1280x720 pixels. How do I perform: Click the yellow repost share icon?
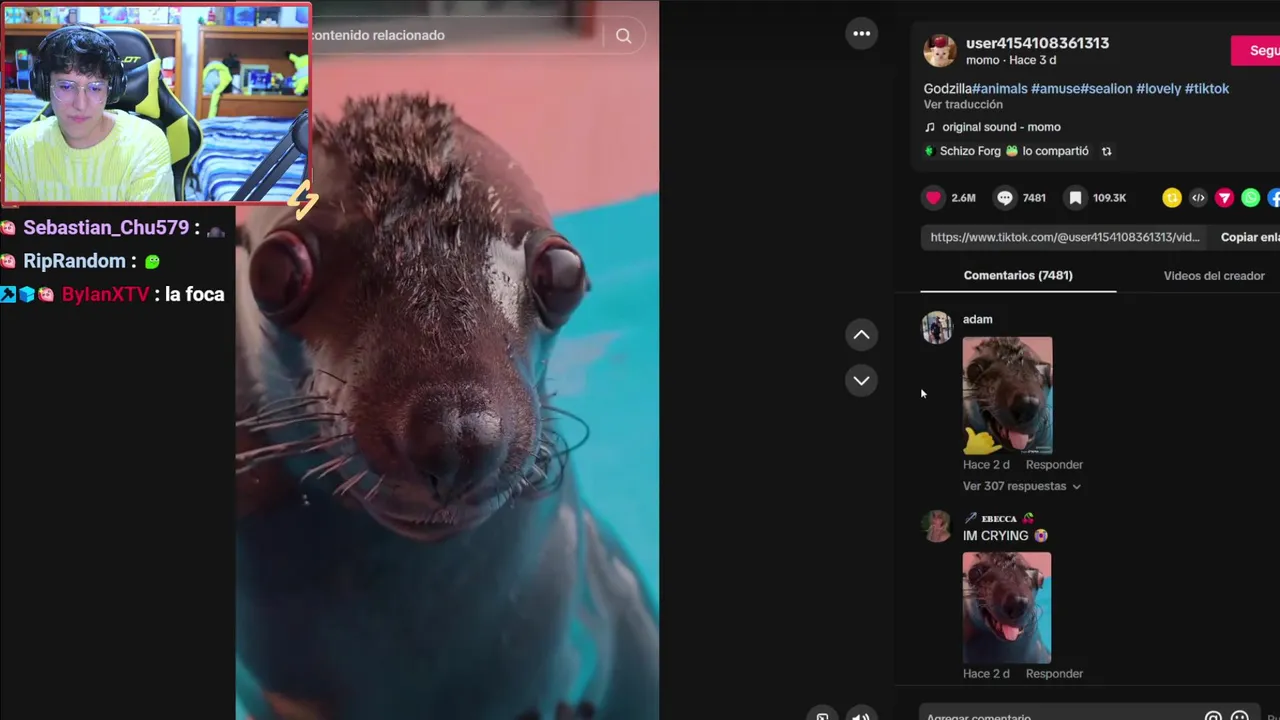click(1172, 198)
